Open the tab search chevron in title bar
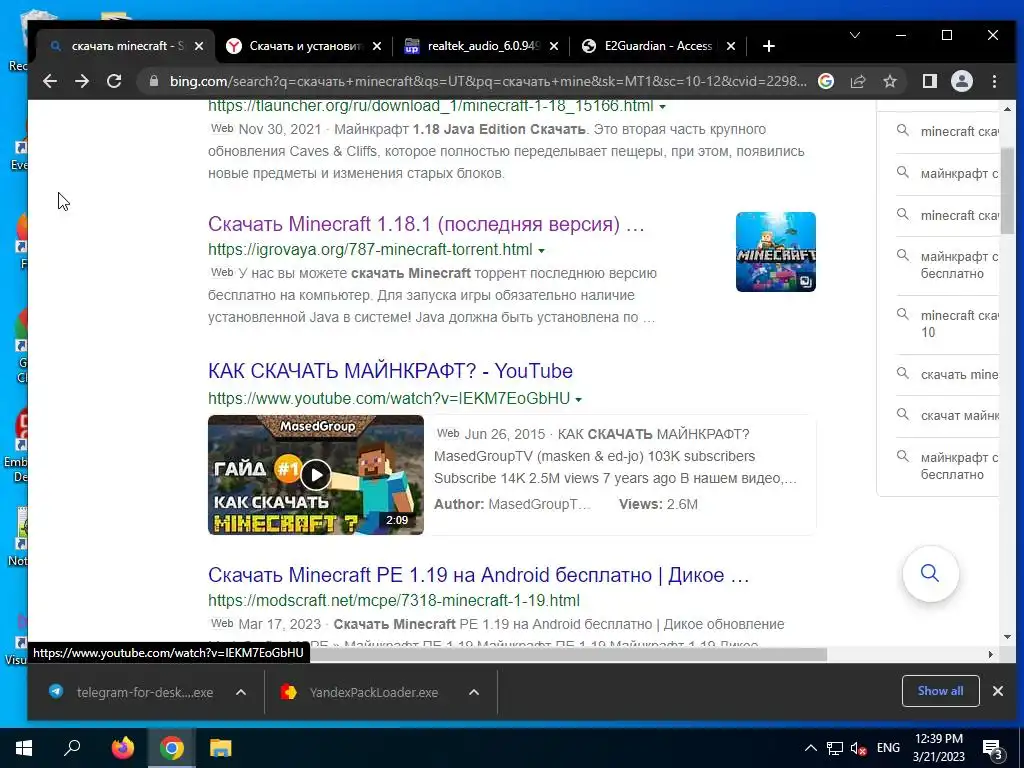The height and width of the screenshot is (768, 1024). click(x=855, y=35)
